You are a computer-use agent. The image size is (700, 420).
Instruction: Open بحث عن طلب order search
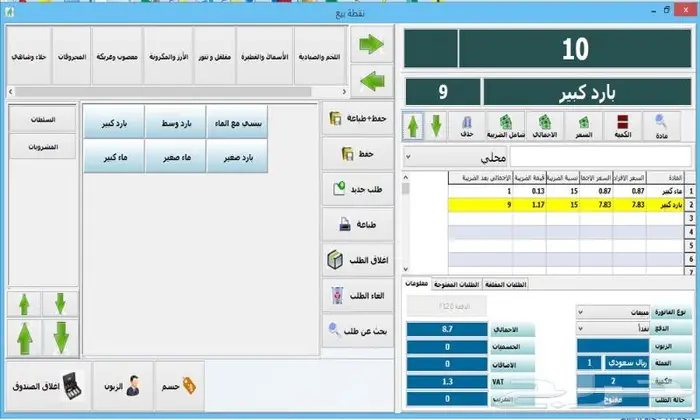coord(358,331)
